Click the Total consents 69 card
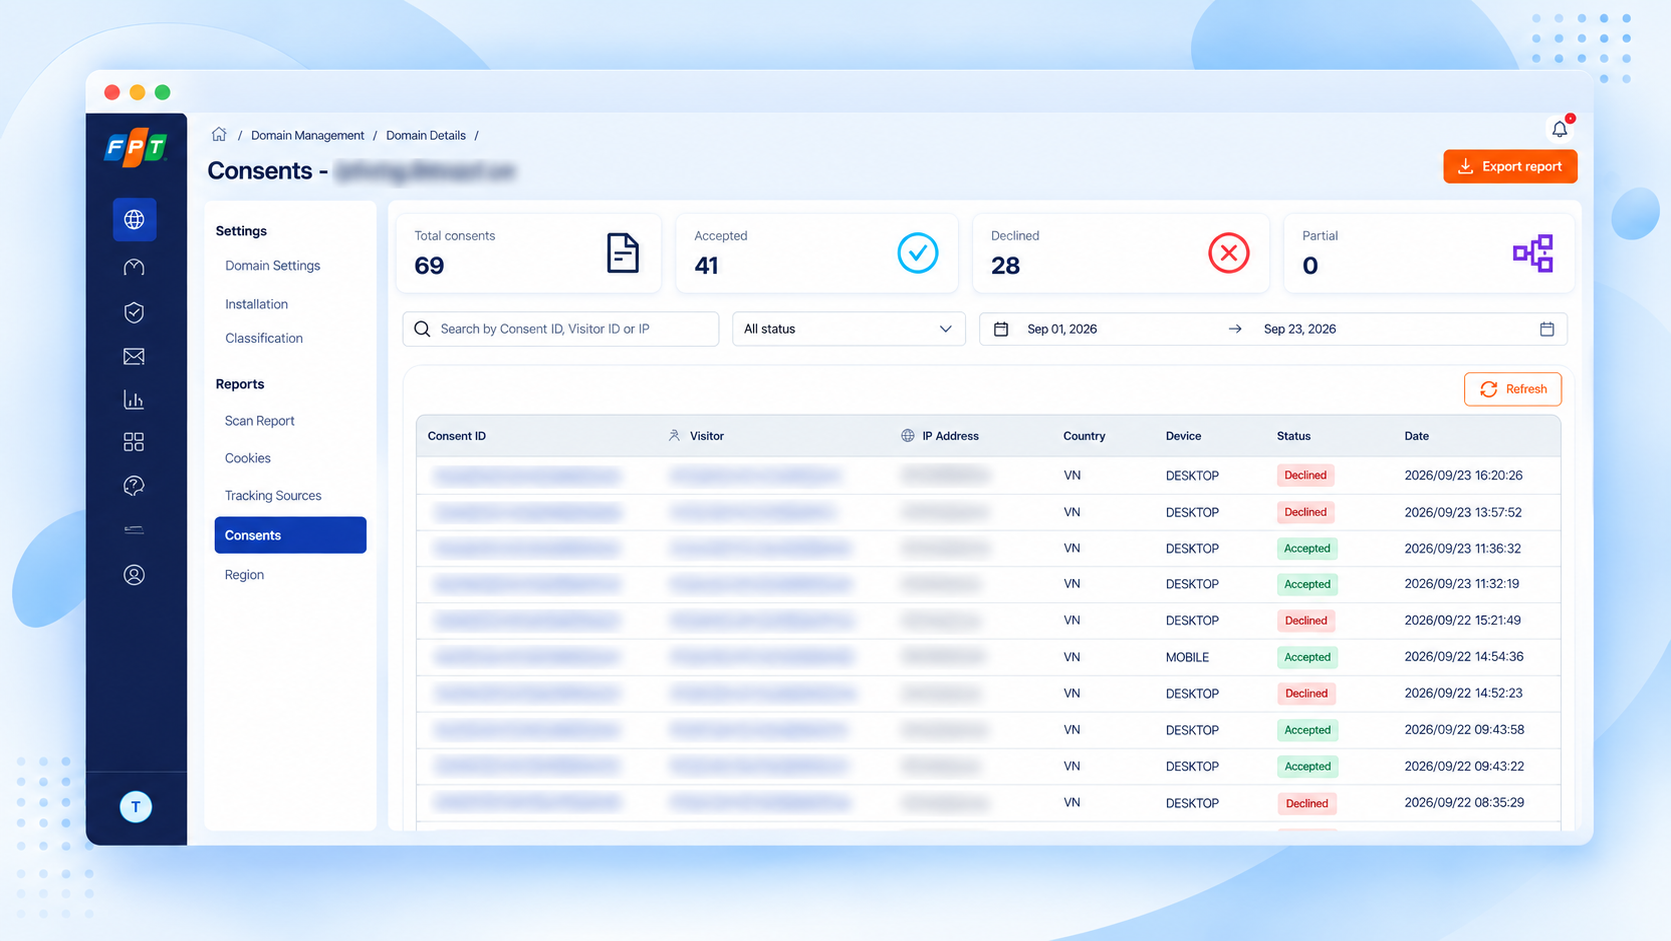The height and width of the screenshot is (941, 1671). click(x=528, y=253)
